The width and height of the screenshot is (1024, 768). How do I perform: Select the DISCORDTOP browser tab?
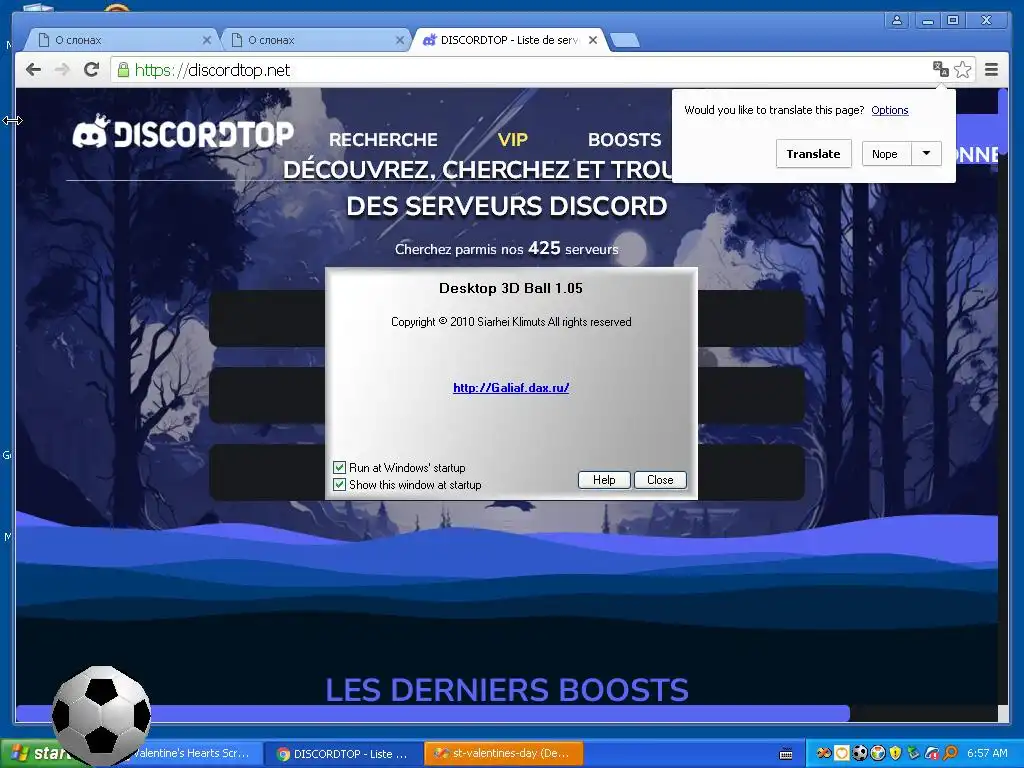pyautogui.click(x=509, y=40)
